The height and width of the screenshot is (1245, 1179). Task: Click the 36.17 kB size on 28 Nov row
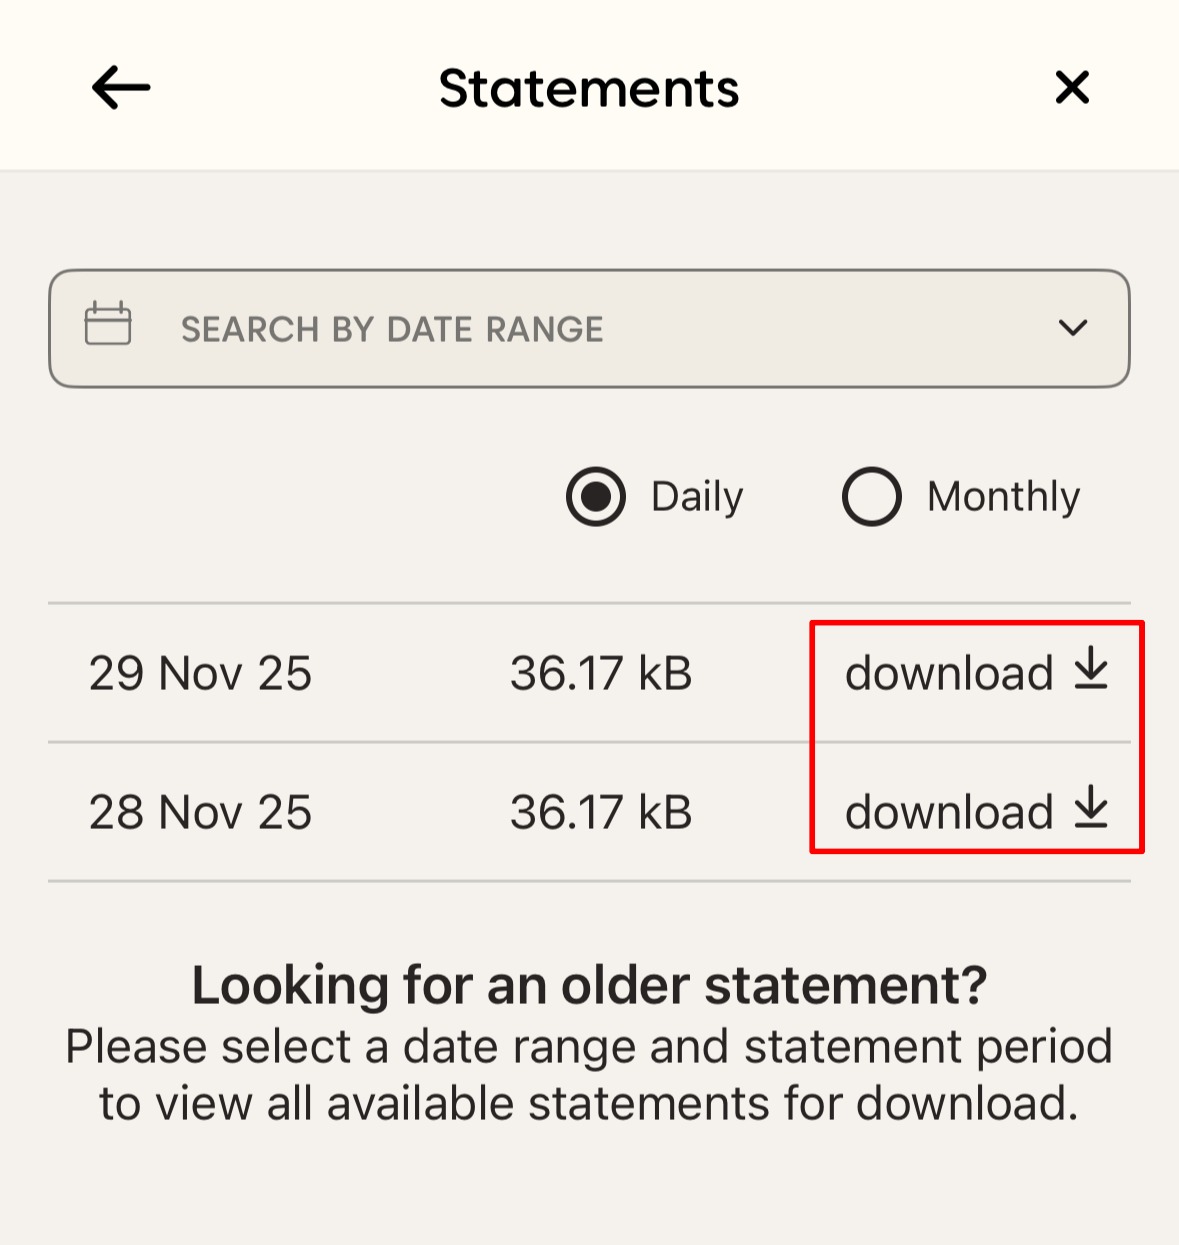point(601,812)
